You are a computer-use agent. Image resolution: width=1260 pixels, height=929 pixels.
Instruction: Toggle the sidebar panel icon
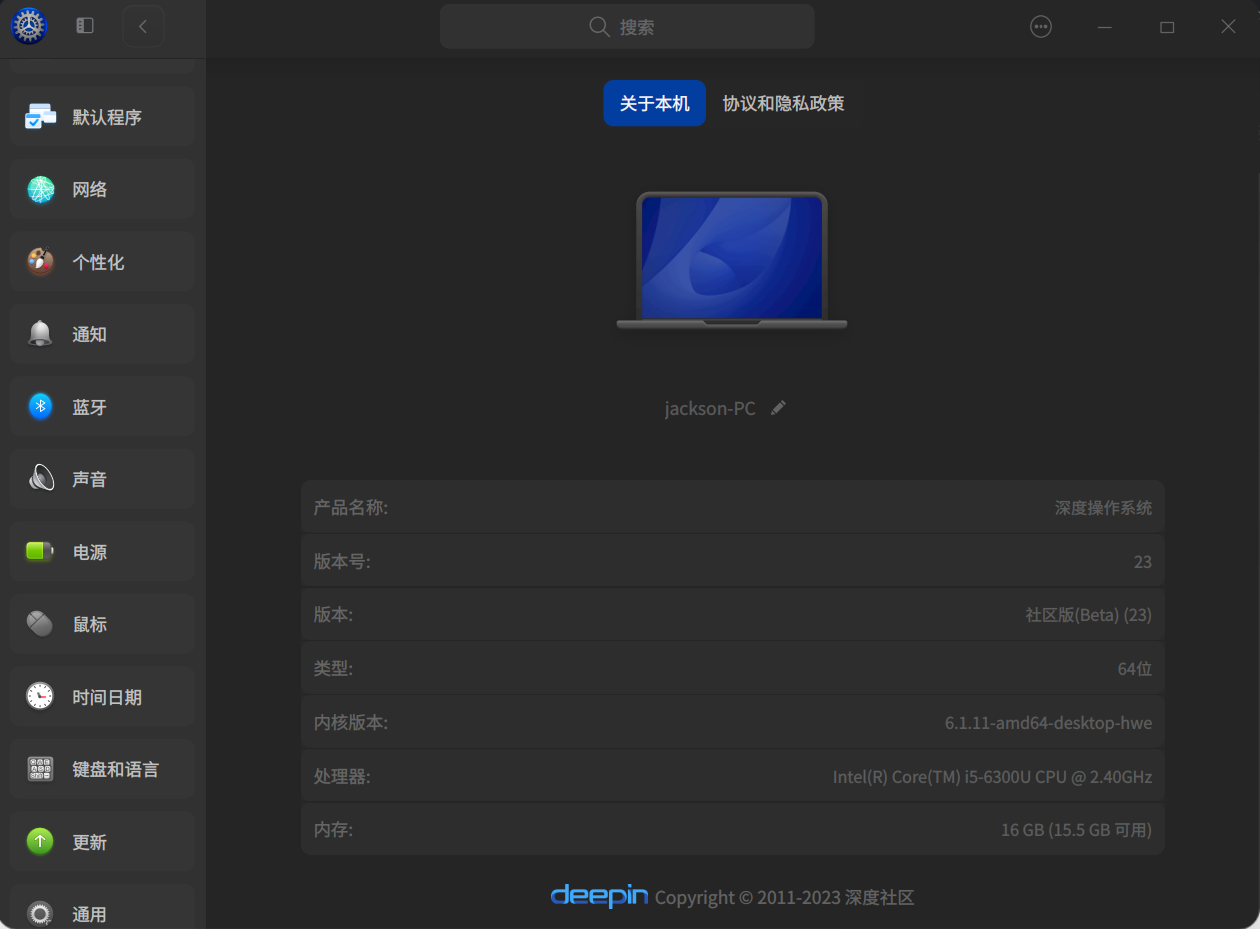pyautogui.click(x=85, y=26)
